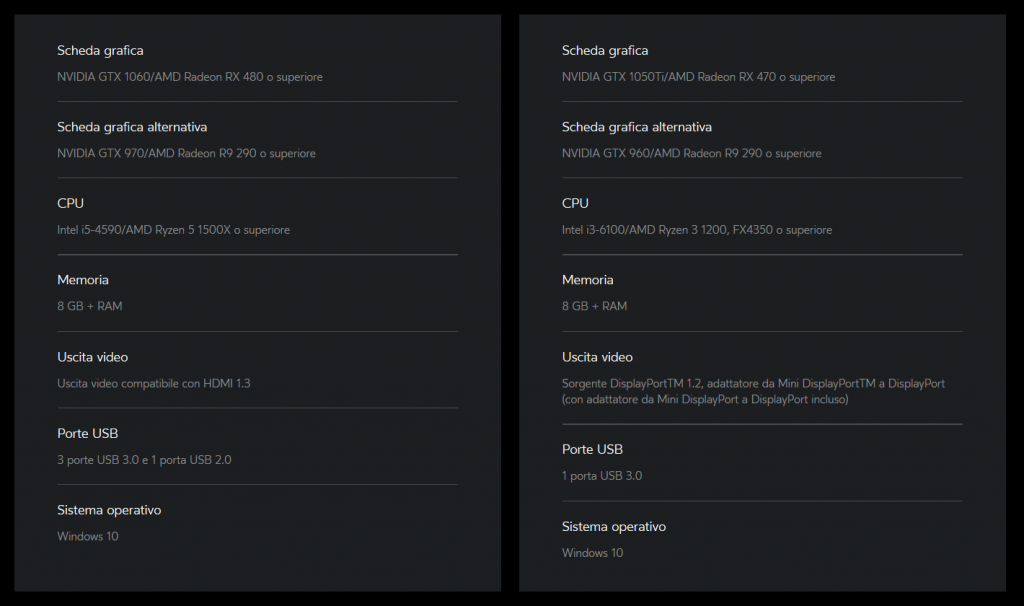The image size is (1024, 606).
Task: Select the Intel i5-4590 processor requirement text
Action: pos(173,229)
